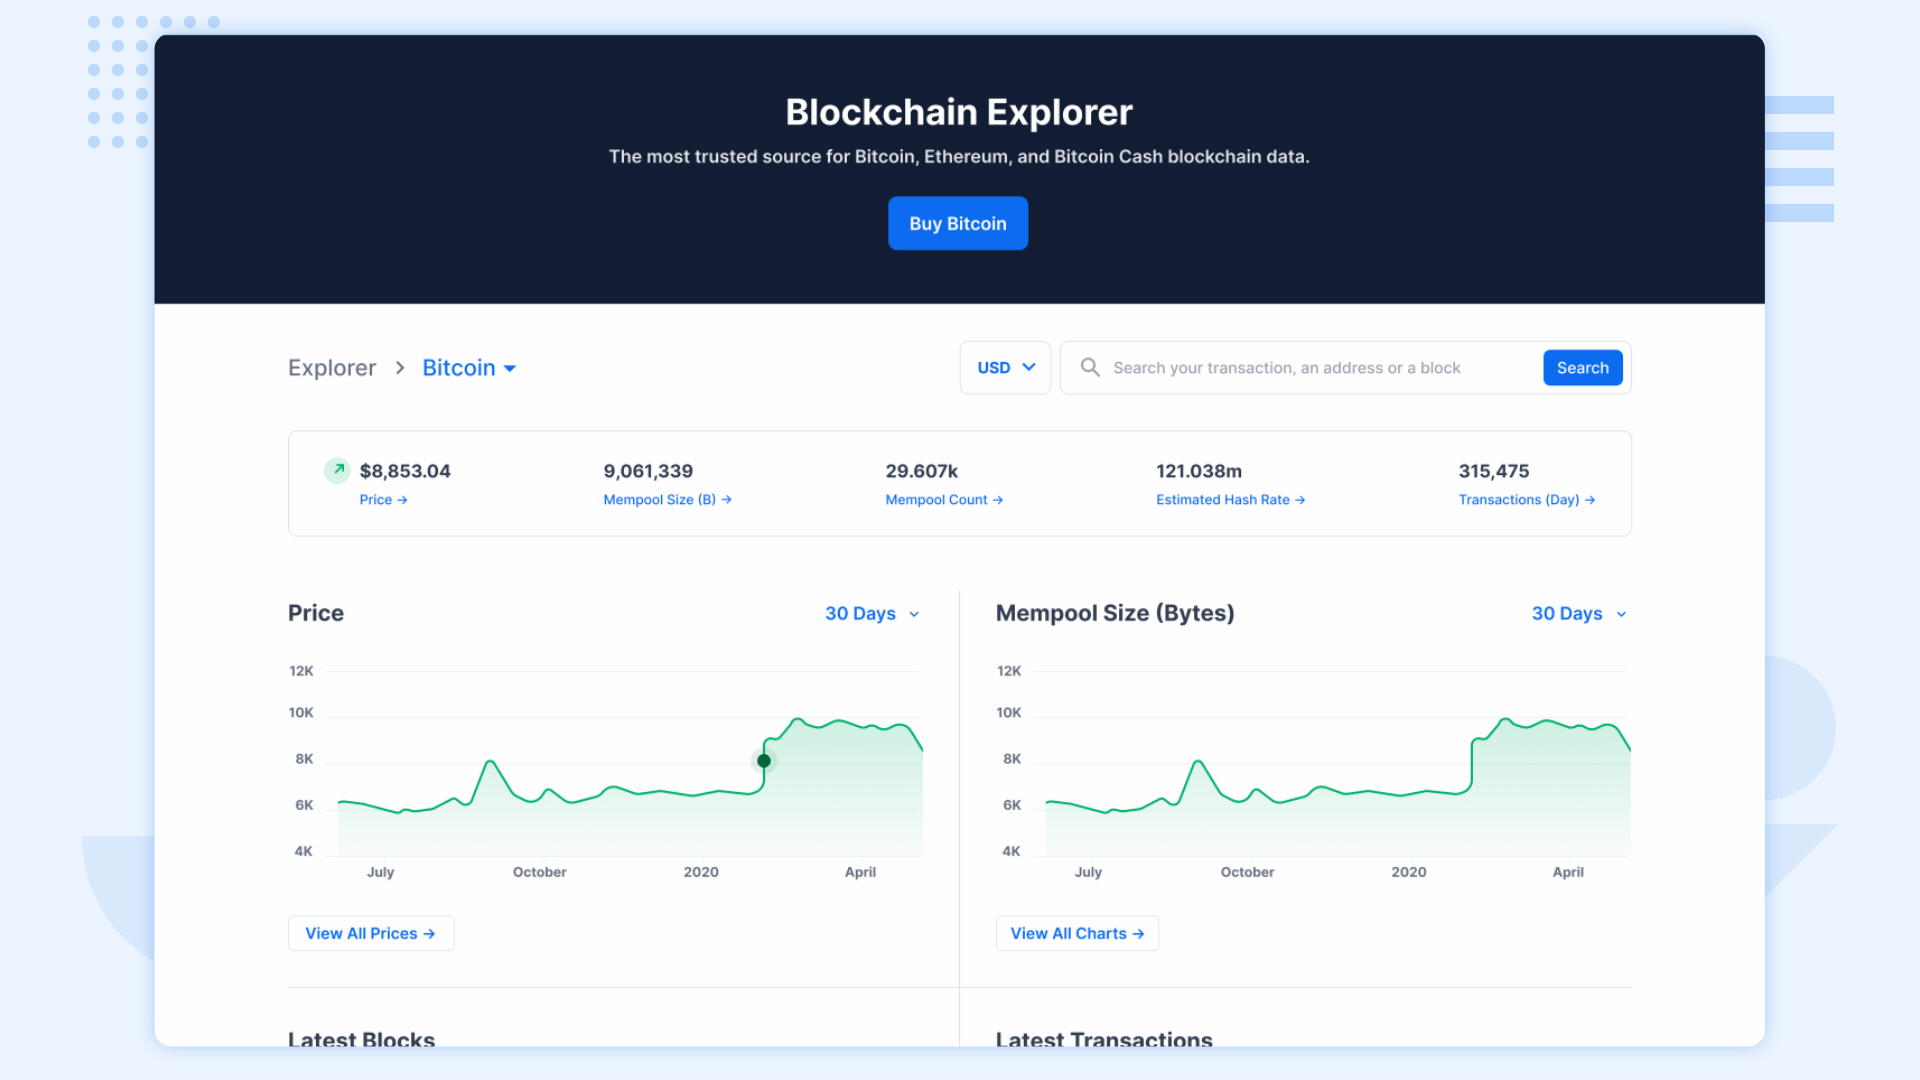
Task: Click the October label on Price chart
Action: tap(540, 872)
